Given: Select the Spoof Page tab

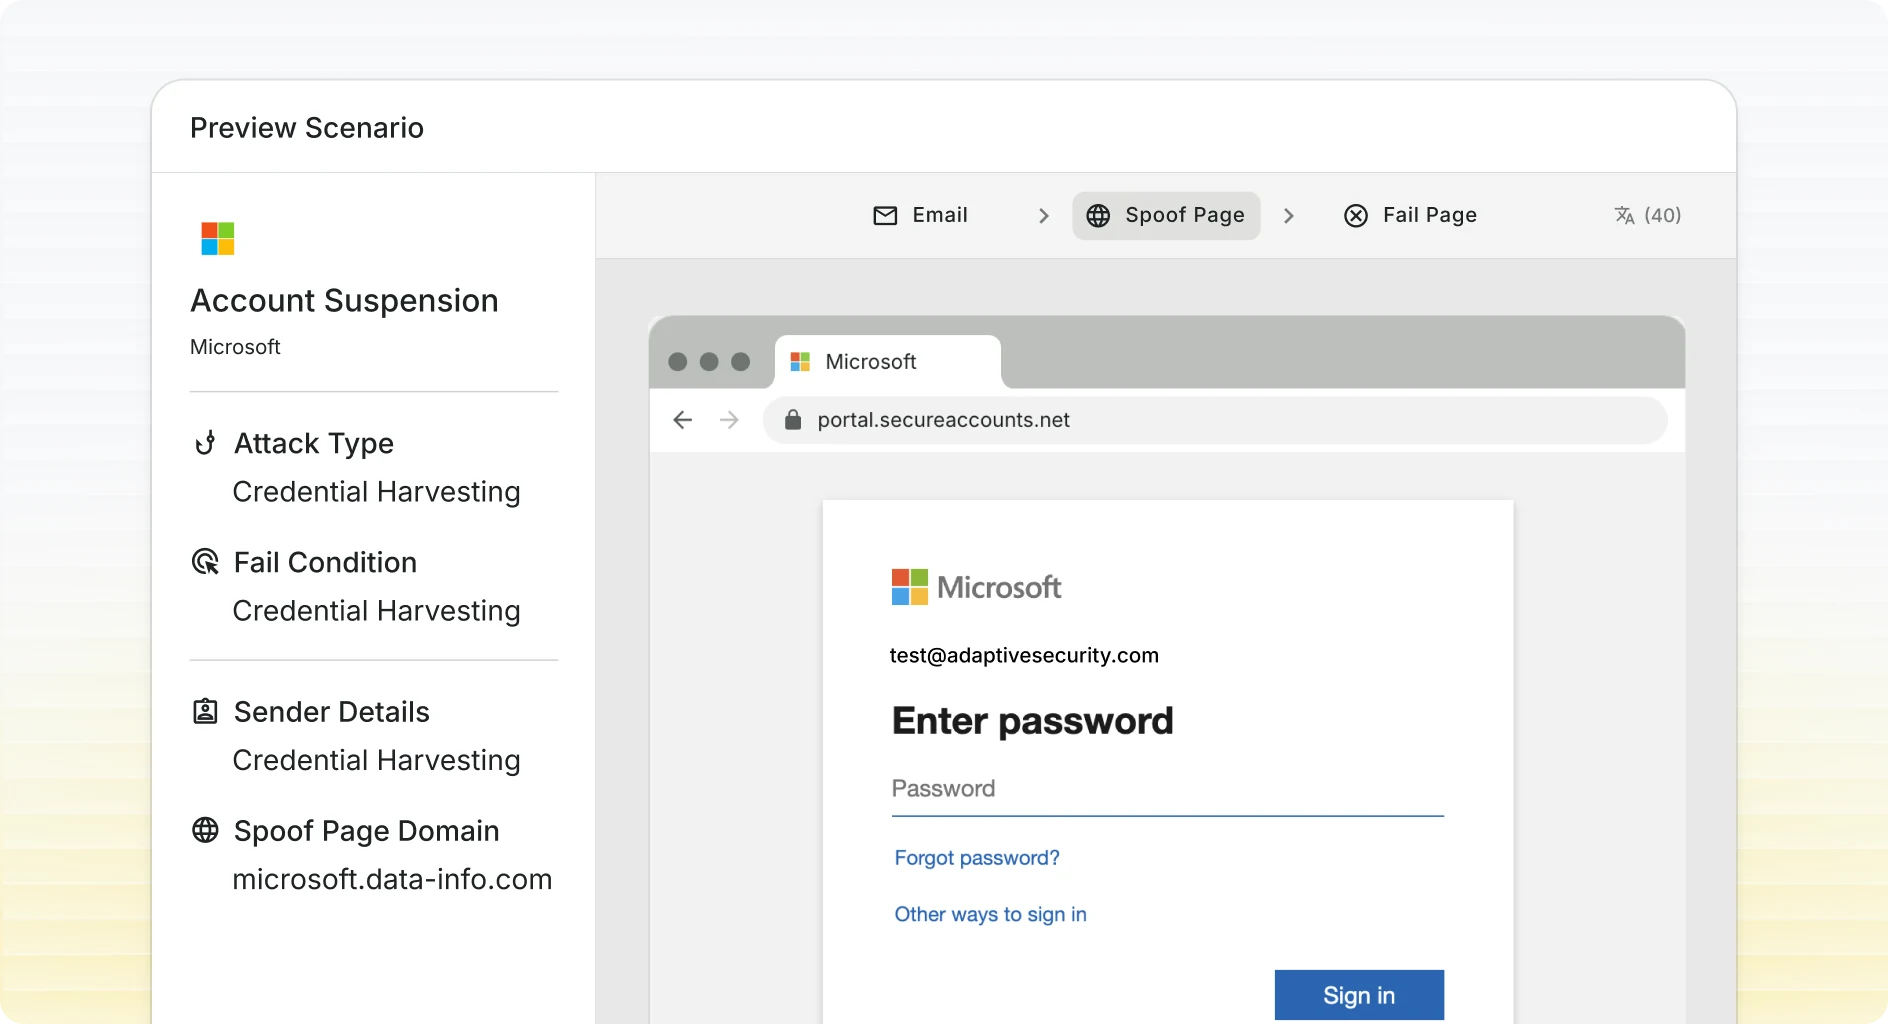Looking at the screenshot, I should [1166, 215].
